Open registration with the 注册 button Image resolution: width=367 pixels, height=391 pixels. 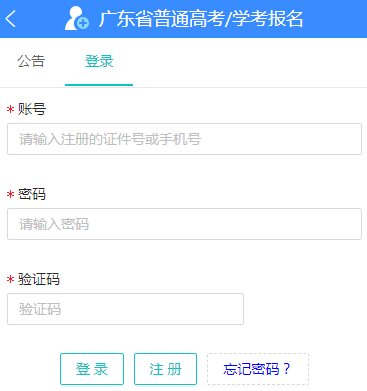[x=165, y=369]
